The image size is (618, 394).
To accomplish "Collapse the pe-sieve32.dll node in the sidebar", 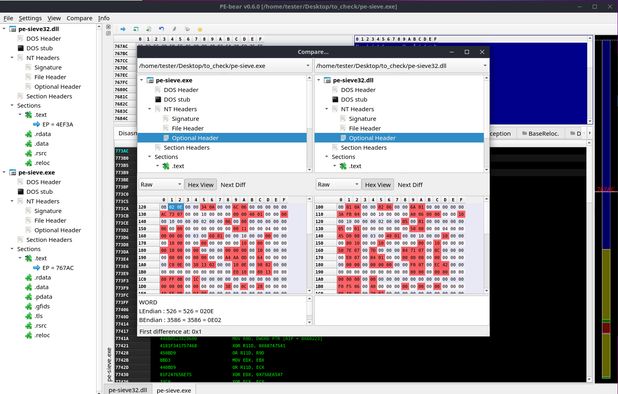I will (x=4, y=29).
